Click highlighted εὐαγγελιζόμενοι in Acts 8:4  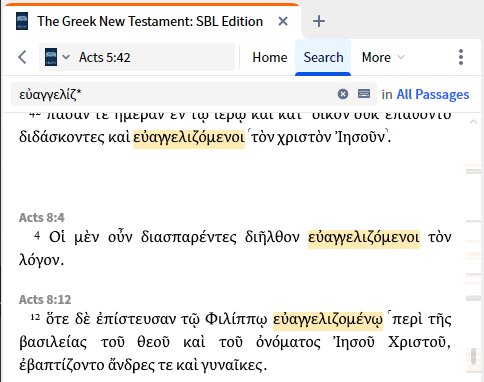pos(364,238)
